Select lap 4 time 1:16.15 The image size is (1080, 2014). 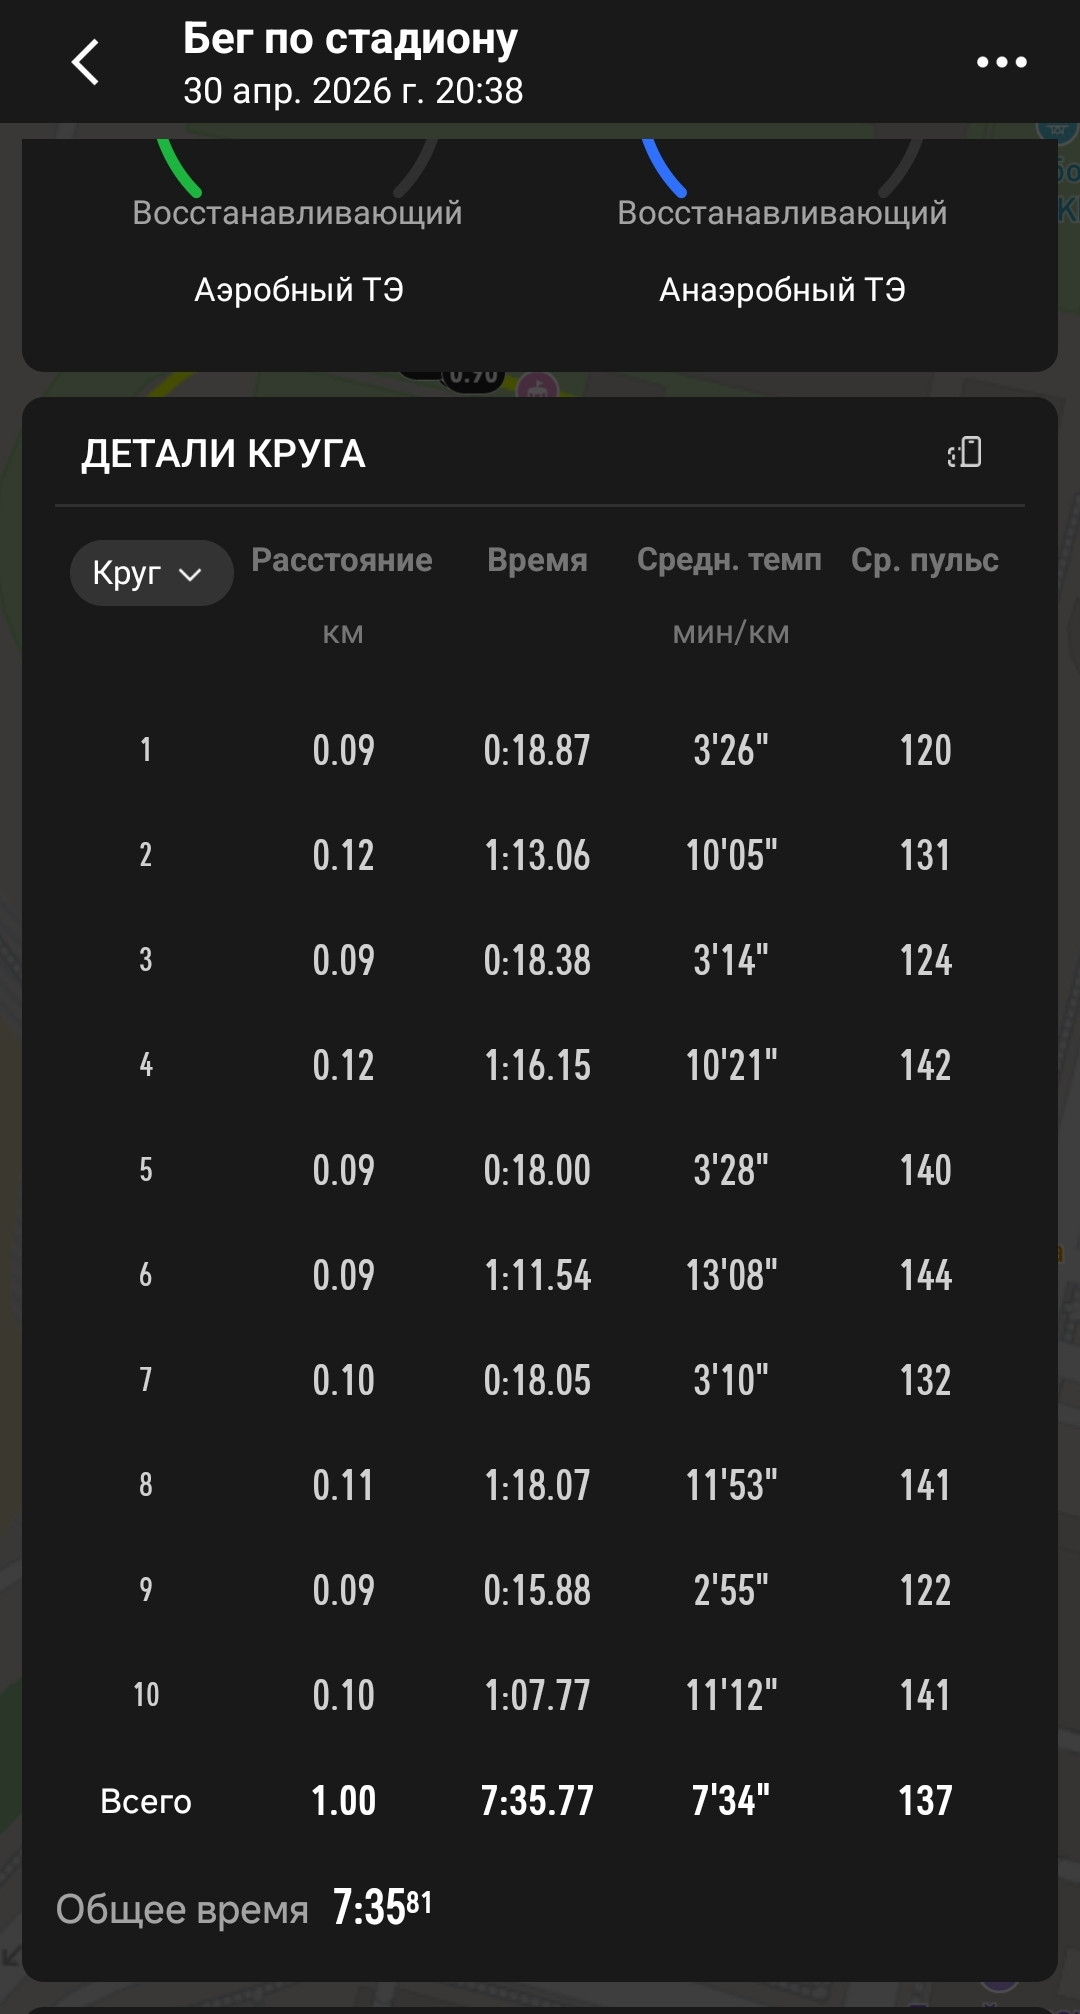[x=538, y=1065]
